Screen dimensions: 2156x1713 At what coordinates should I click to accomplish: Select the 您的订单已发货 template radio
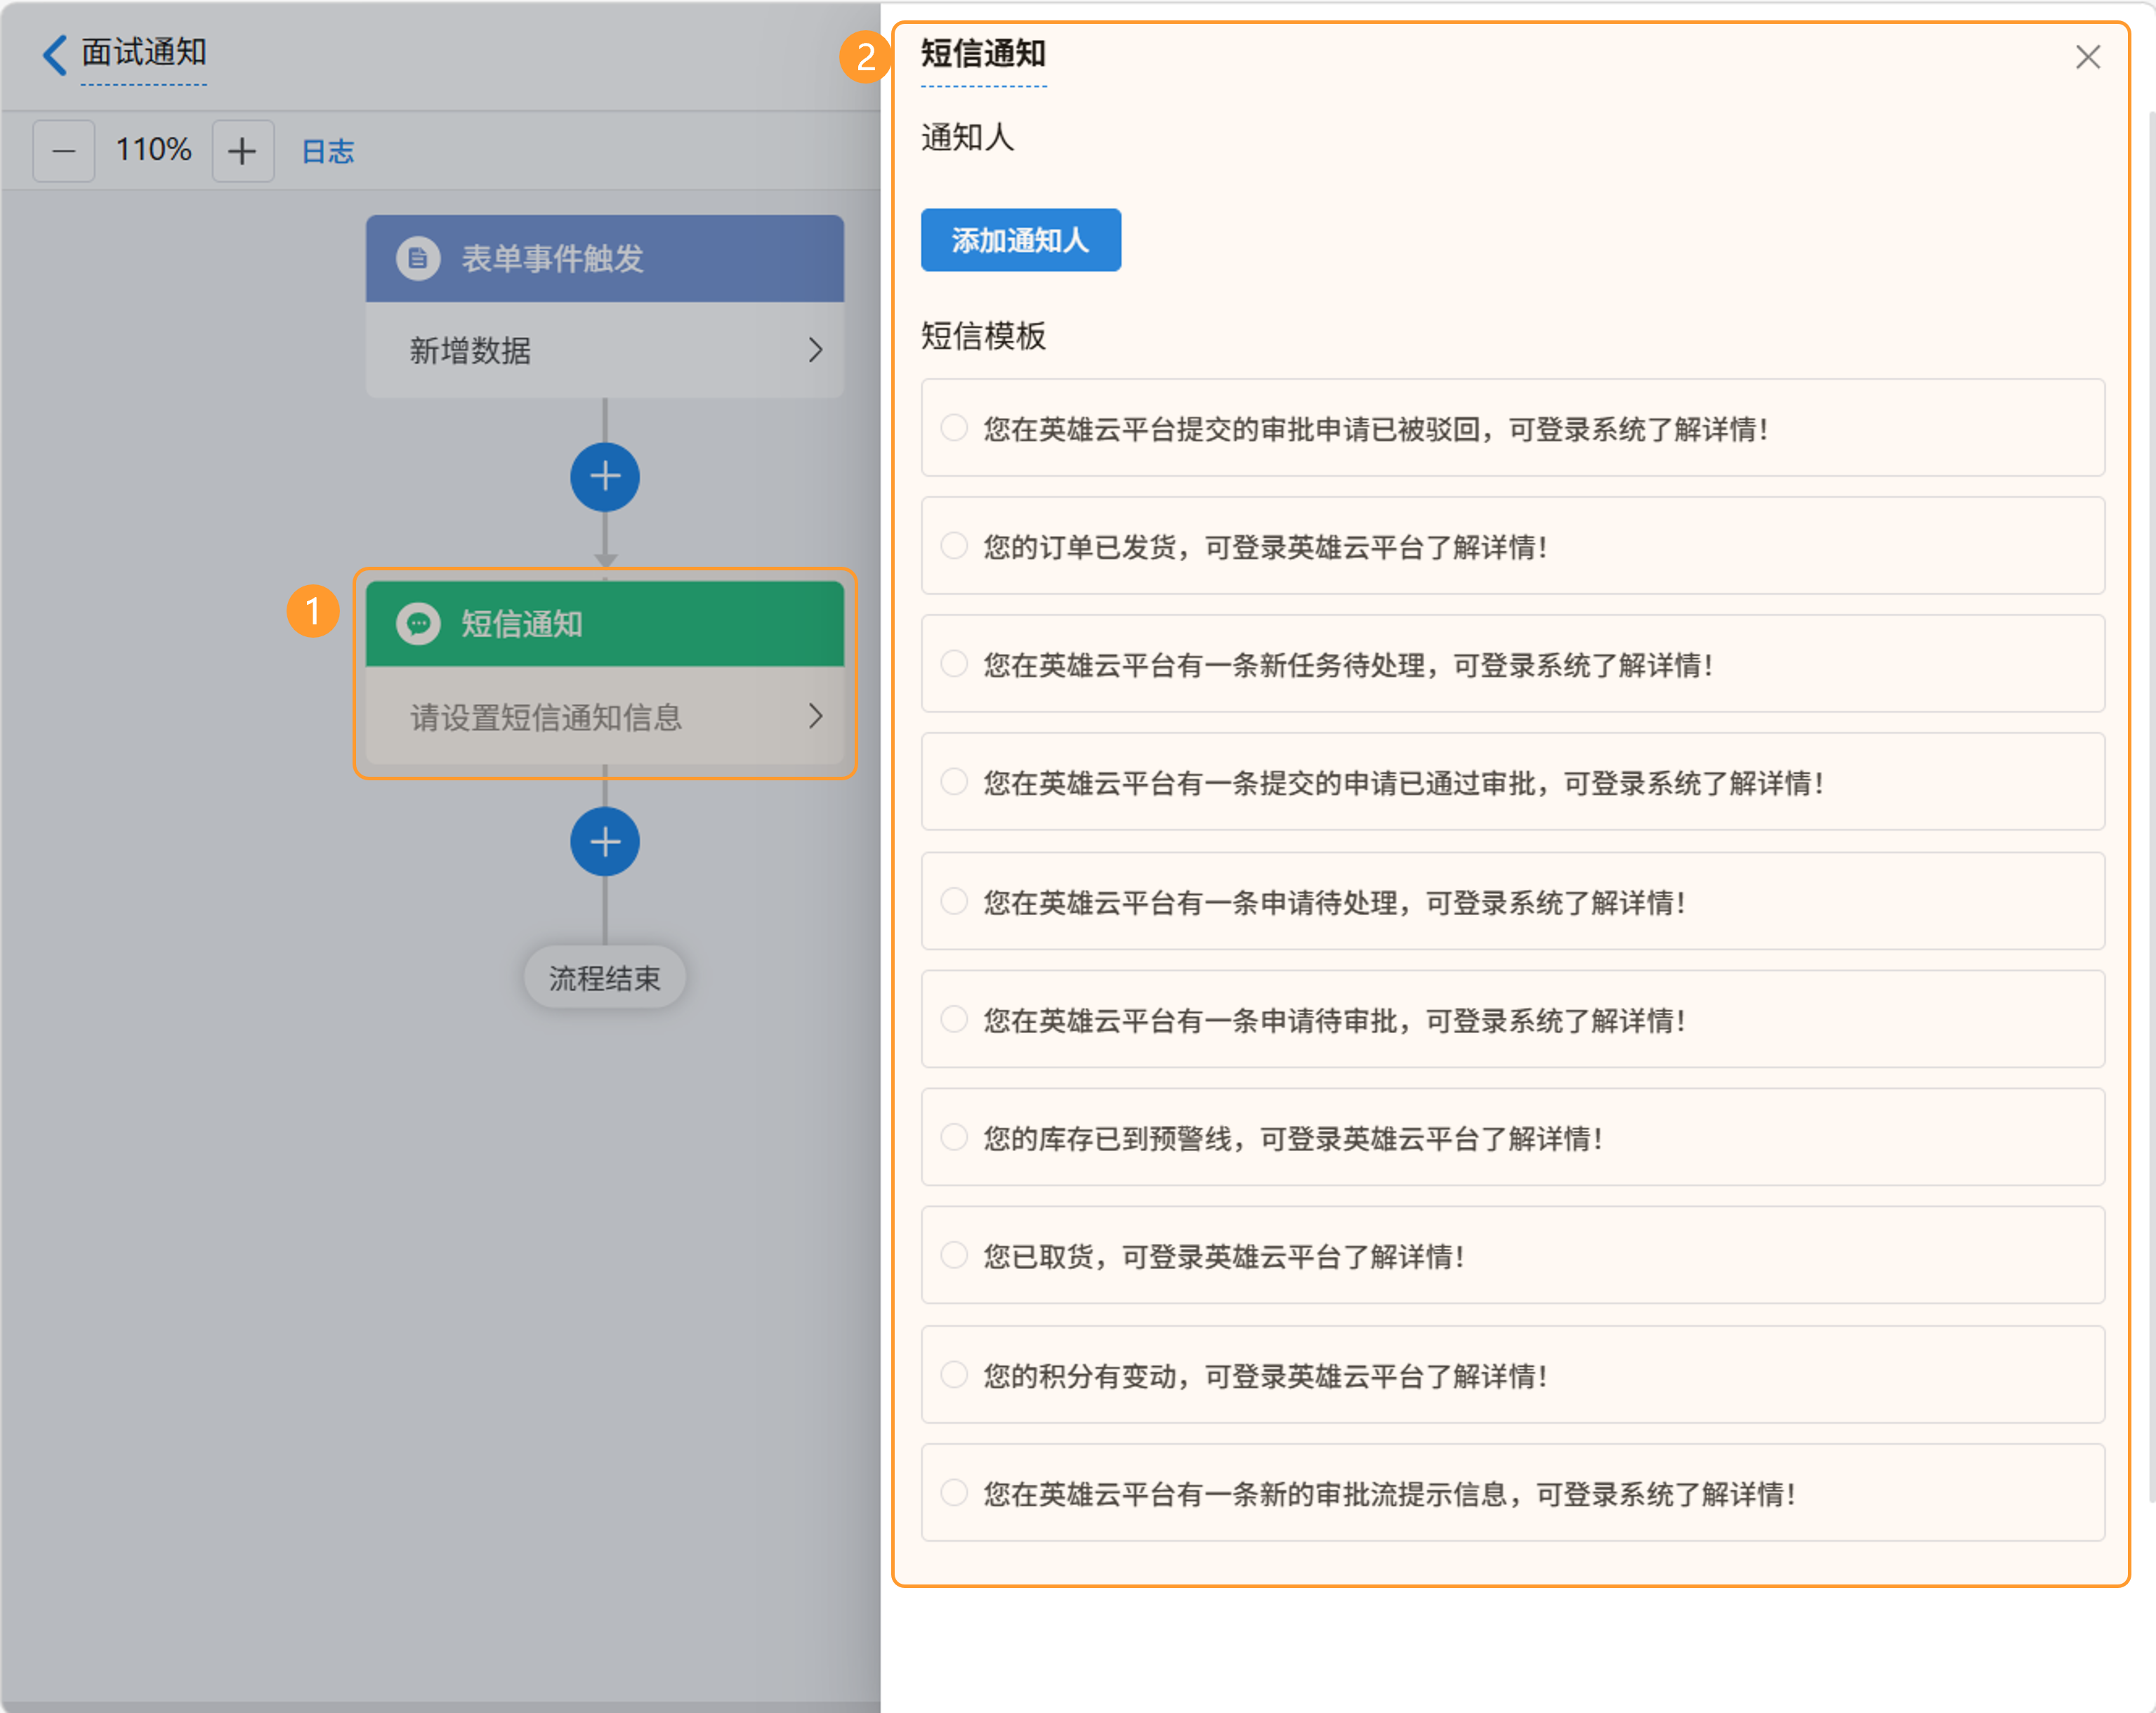click(x=954, y=546)
